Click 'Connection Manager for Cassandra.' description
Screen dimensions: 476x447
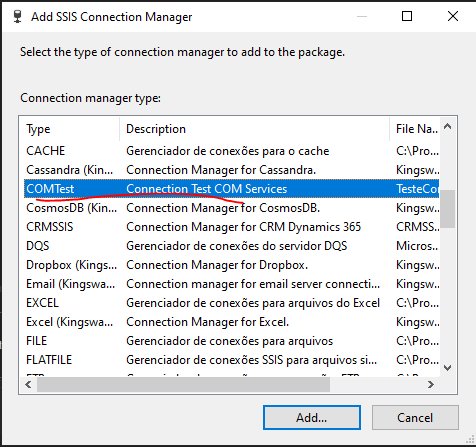(221, 170)
